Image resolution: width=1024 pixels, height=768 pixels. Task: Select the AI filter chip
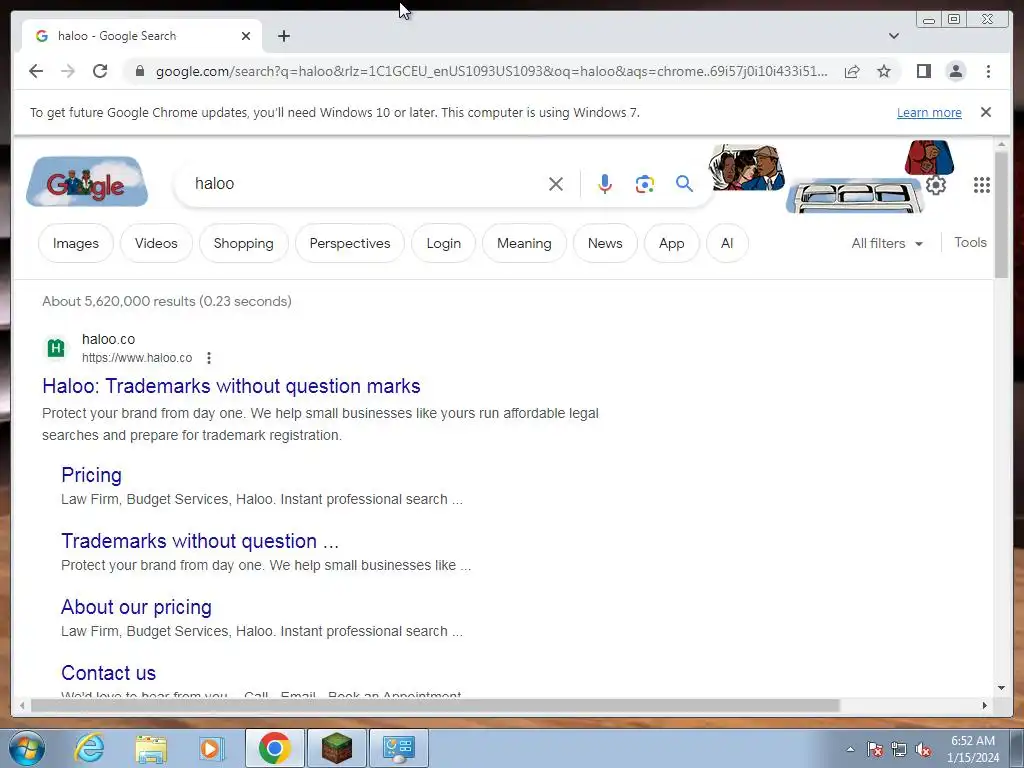pyautogui.click(x=727, y=244)
